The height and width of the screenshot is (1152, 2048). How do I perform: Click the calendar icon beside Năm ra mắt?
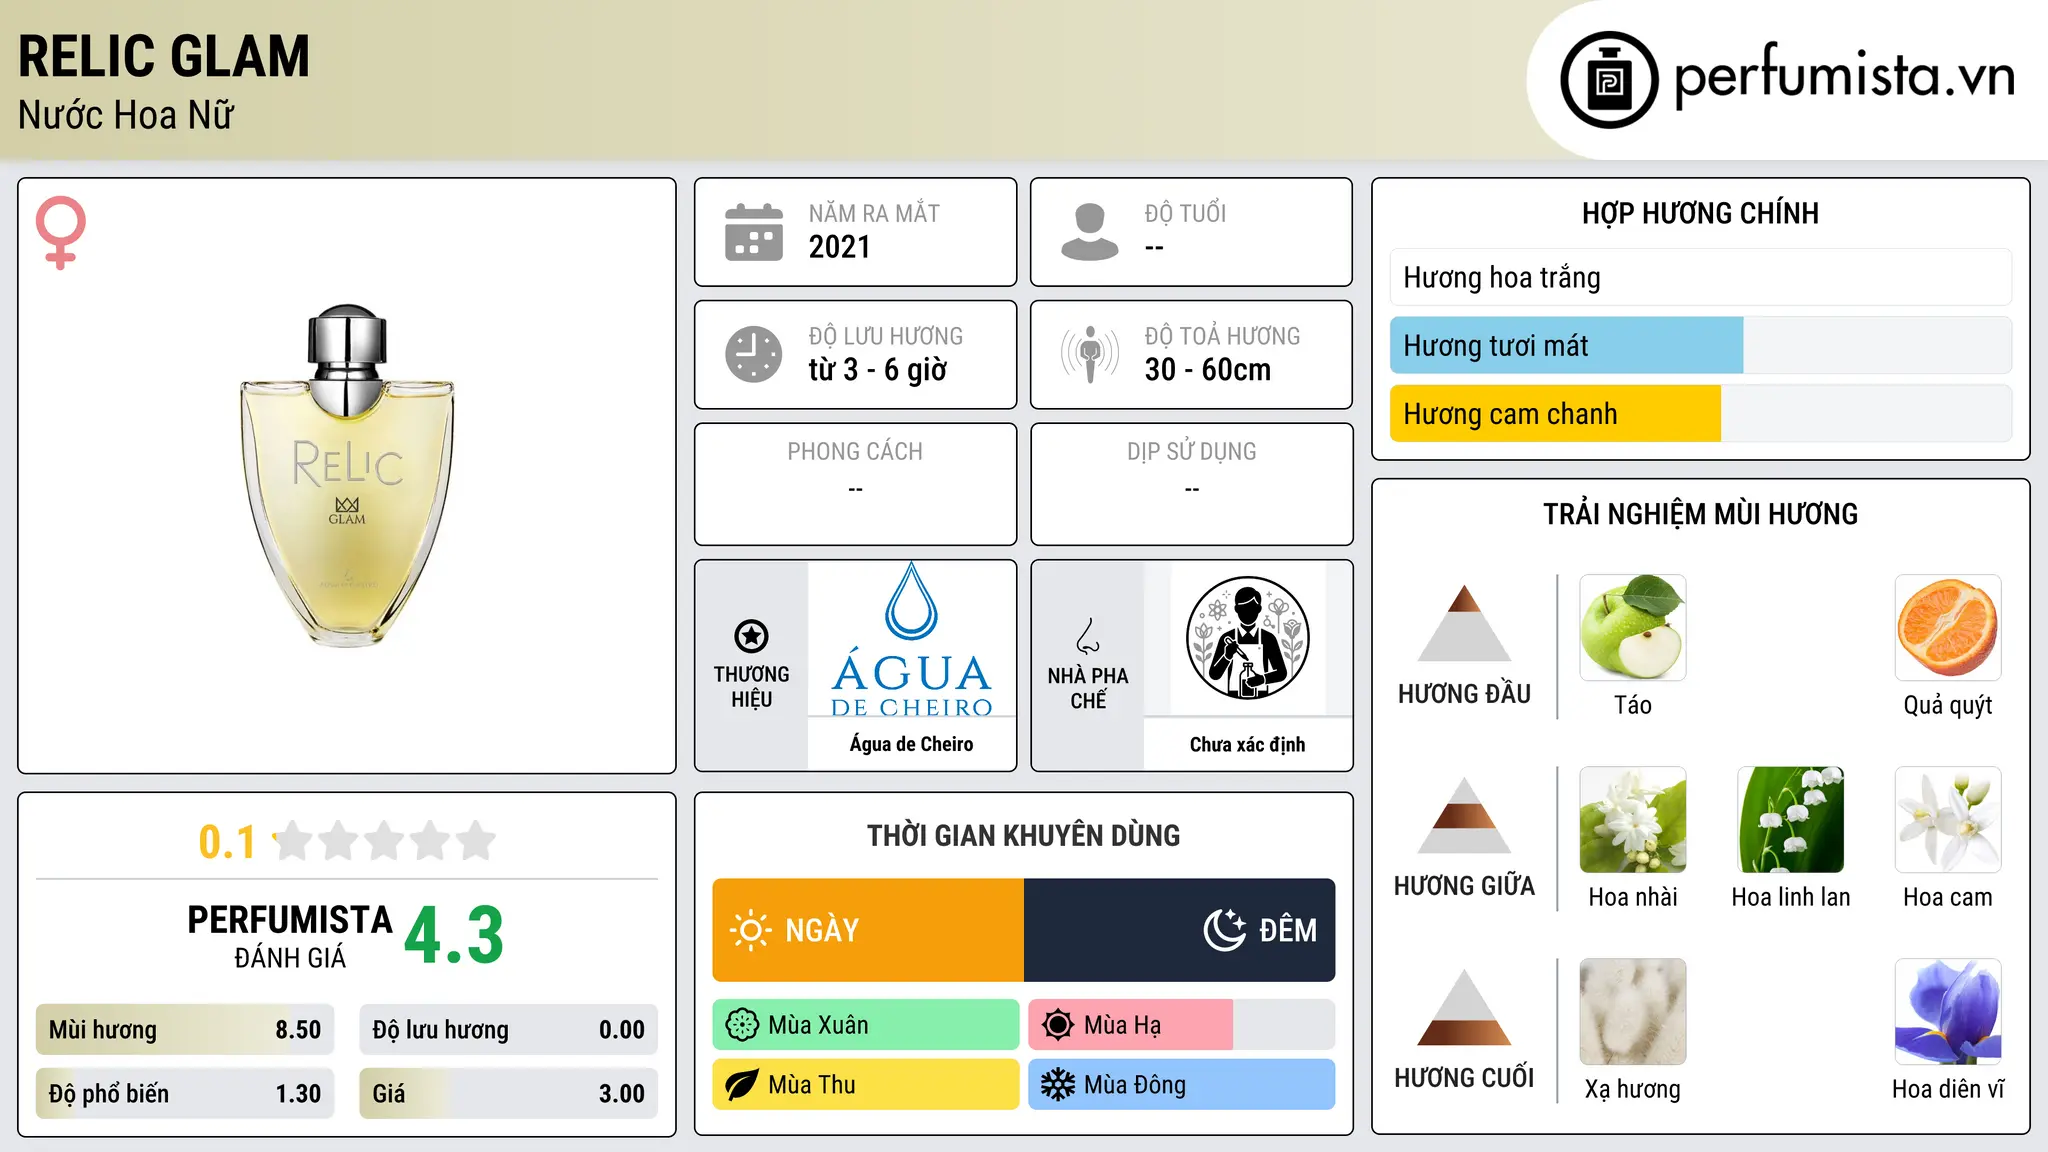click(x=754, y=232)
